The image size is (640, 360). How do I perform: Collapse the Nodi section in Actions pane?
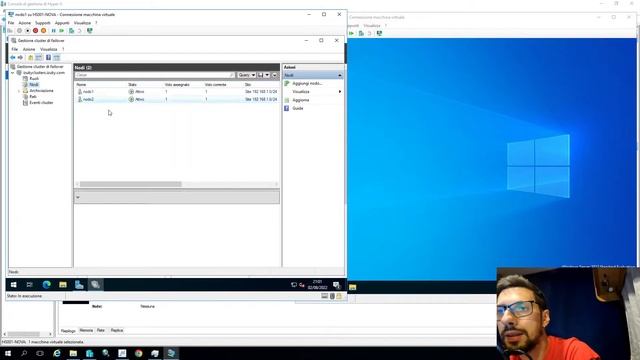pyautogui.click(x=340, y=76)
